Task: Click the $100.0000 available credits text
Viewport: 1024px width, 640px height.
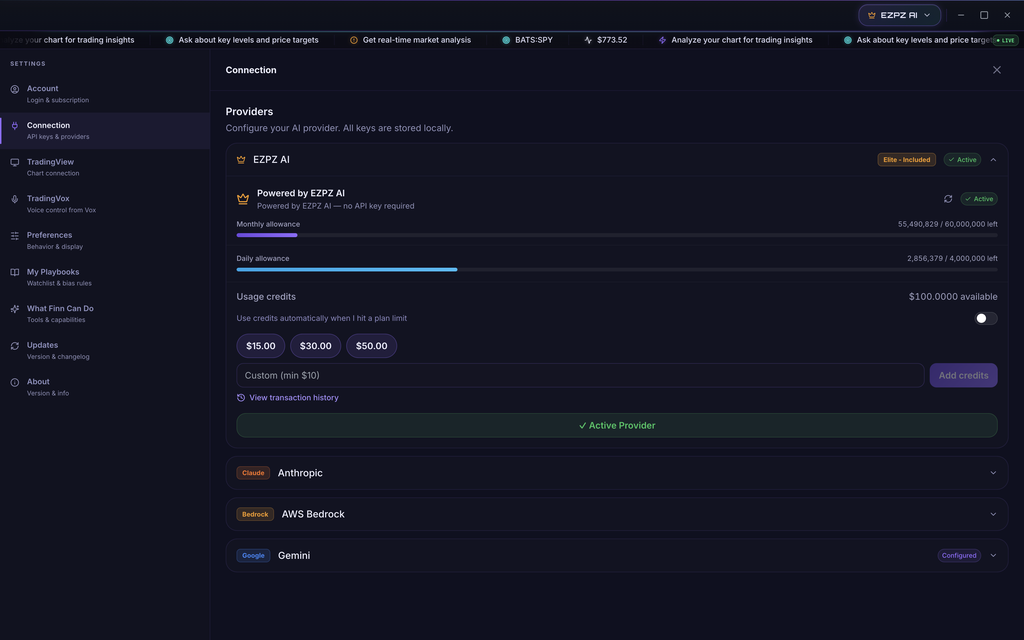Action: [x=953, y=296]
